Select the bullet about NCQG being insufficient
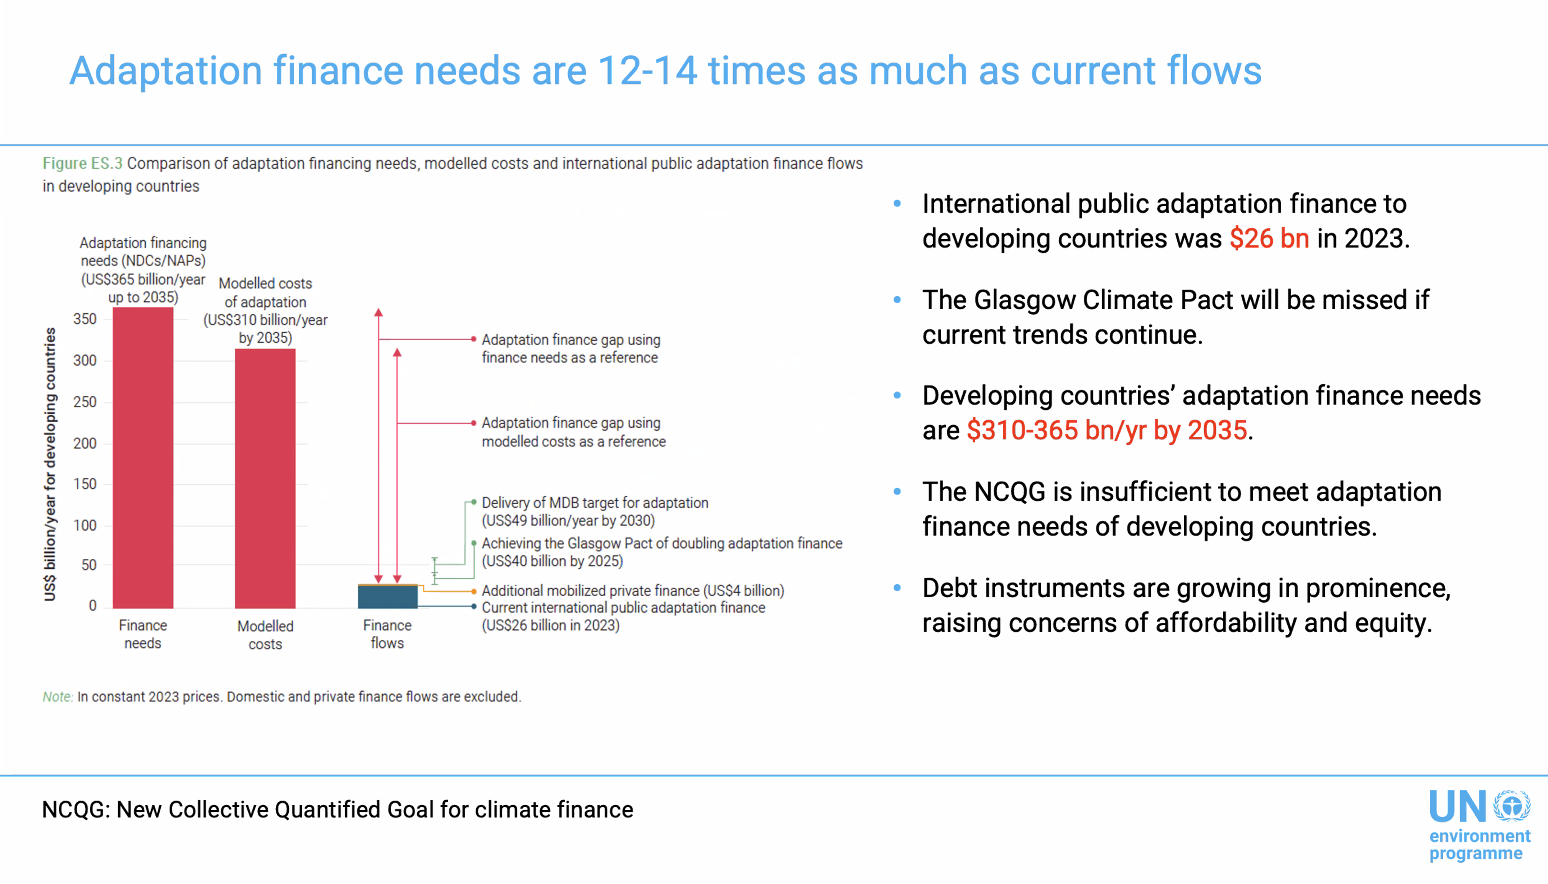The image size is (1548, 884). pos(1181,509)
